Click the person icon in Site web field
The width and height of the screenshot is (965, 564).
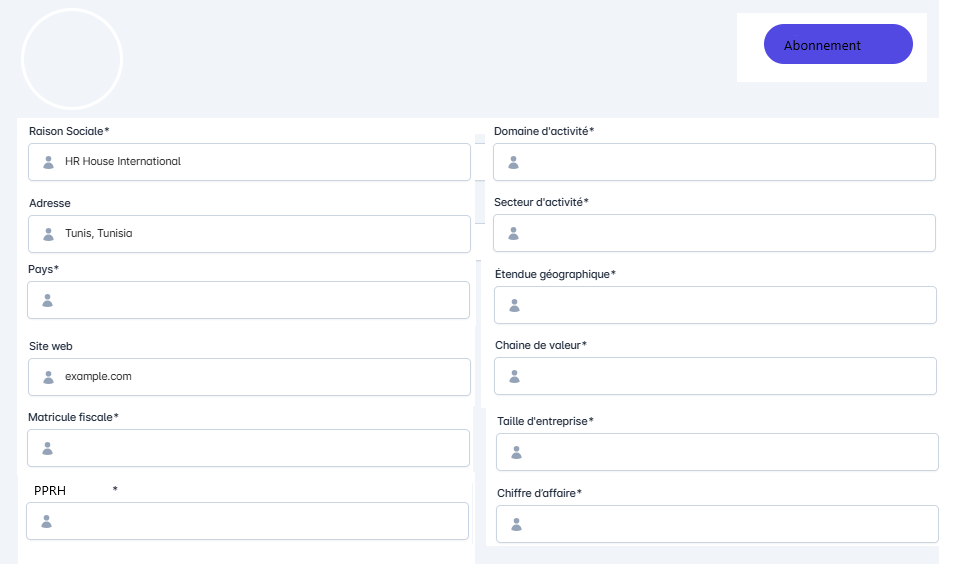point(48,377)
